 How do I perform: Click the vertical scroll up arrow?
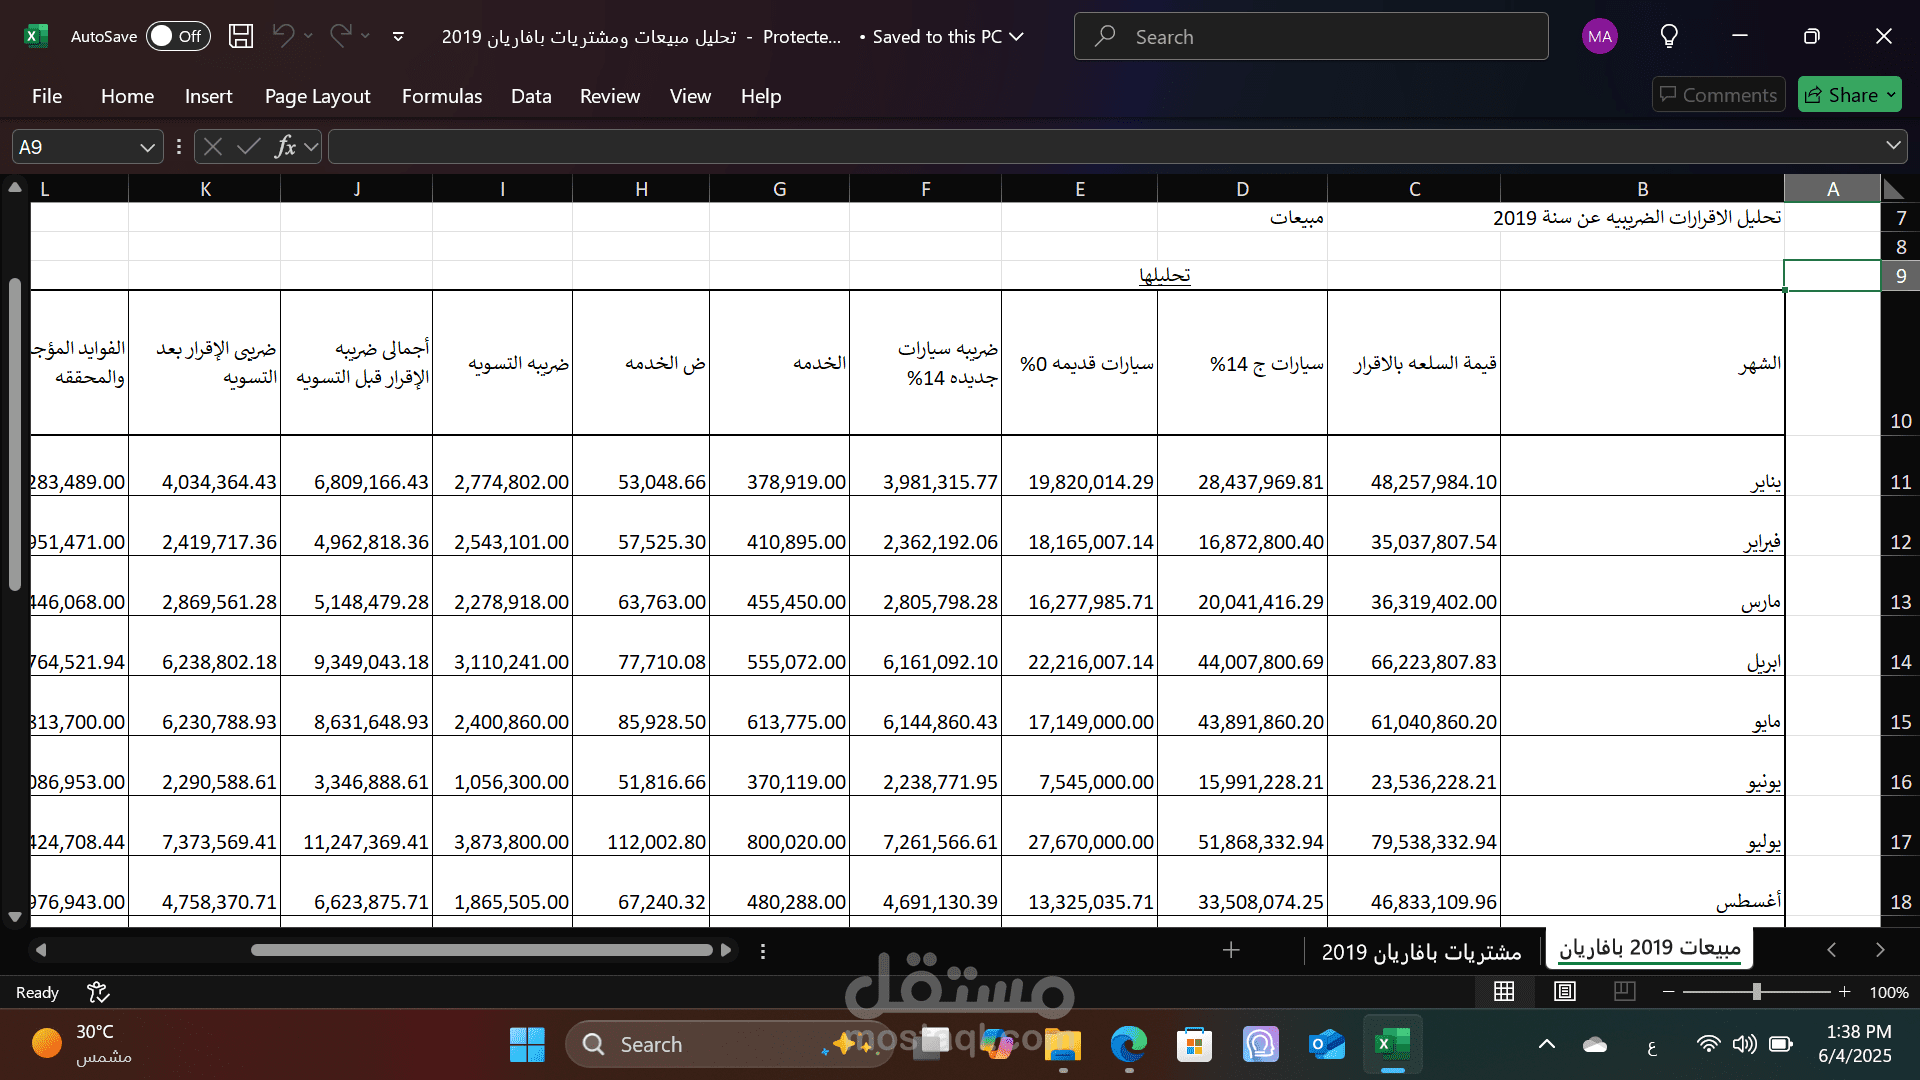(x=14, y=187)
